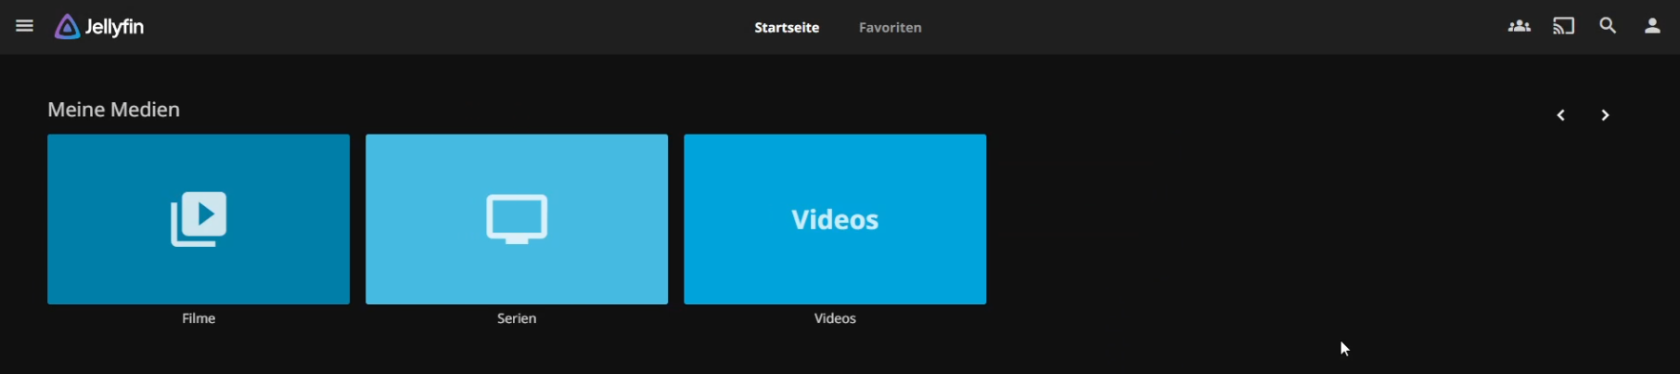Open the user profile icon
This screenshot has height=374, width=1680.
pyautogui.click(x=1652, y=26)
